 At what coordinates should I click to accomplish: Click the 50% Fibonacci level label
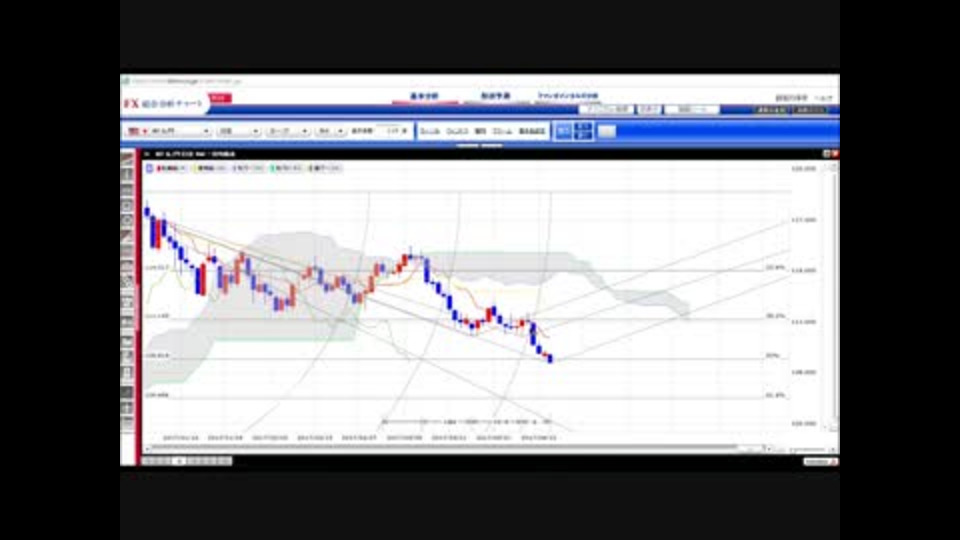(772, 355)
